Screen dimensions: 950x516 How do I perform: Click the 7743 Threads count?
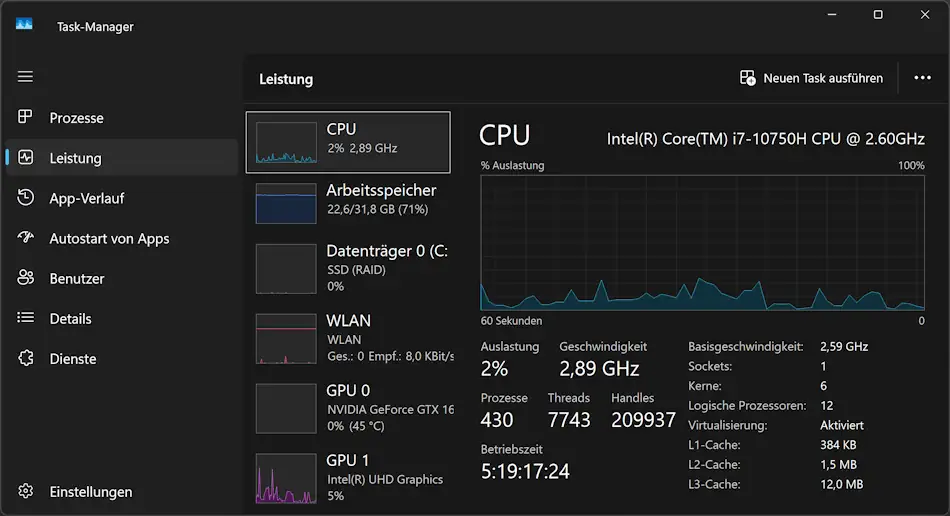569,420
